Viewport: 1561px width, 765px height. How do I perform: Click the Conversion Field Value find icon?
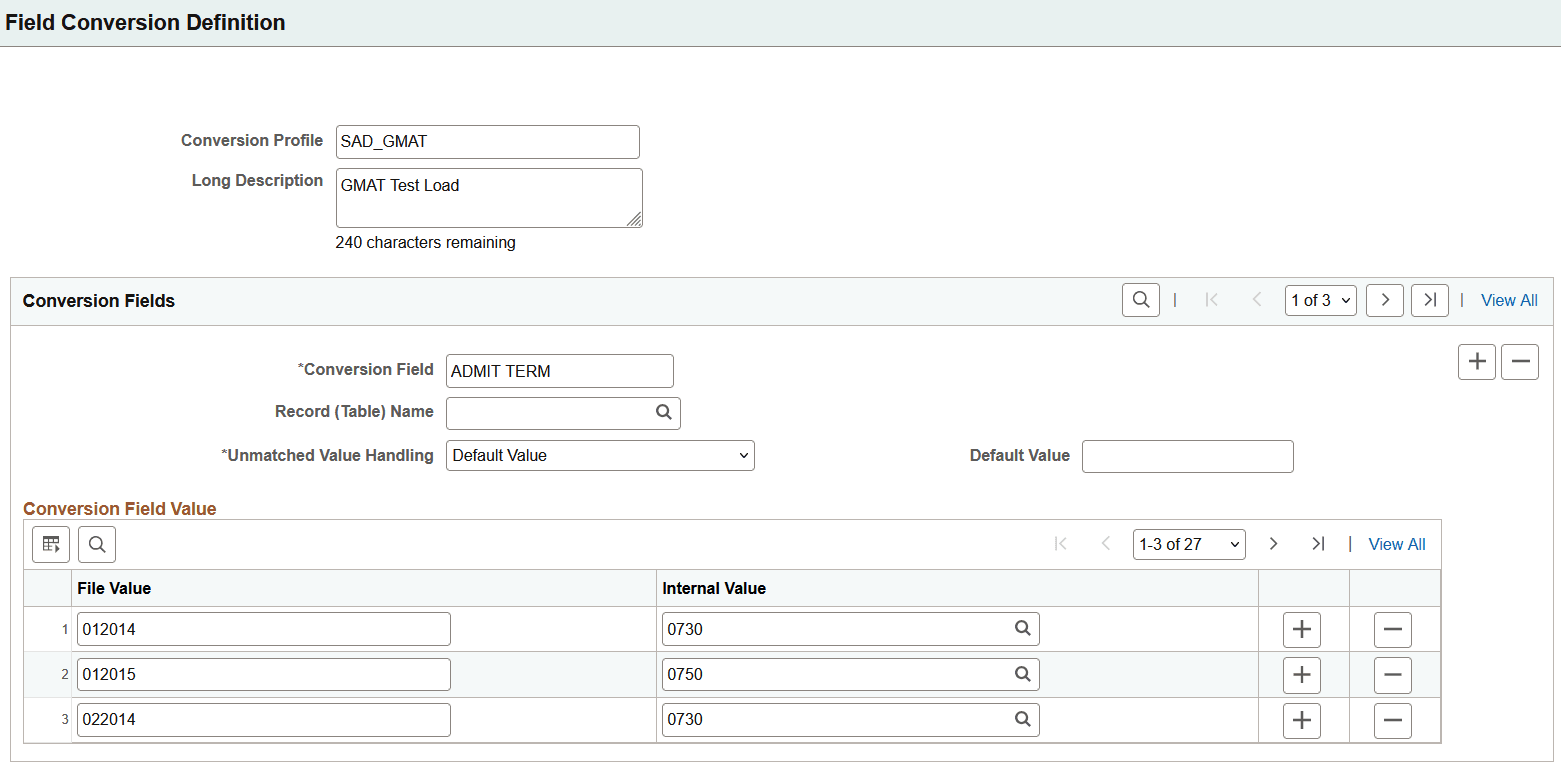coord(97,544)
